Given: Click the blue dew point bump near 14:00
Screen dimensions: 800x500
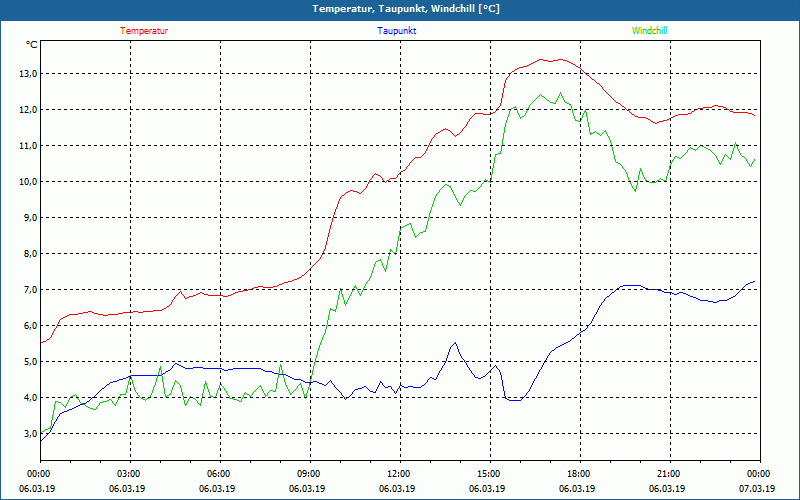Looking at the screenshot, I should (455, 343).
